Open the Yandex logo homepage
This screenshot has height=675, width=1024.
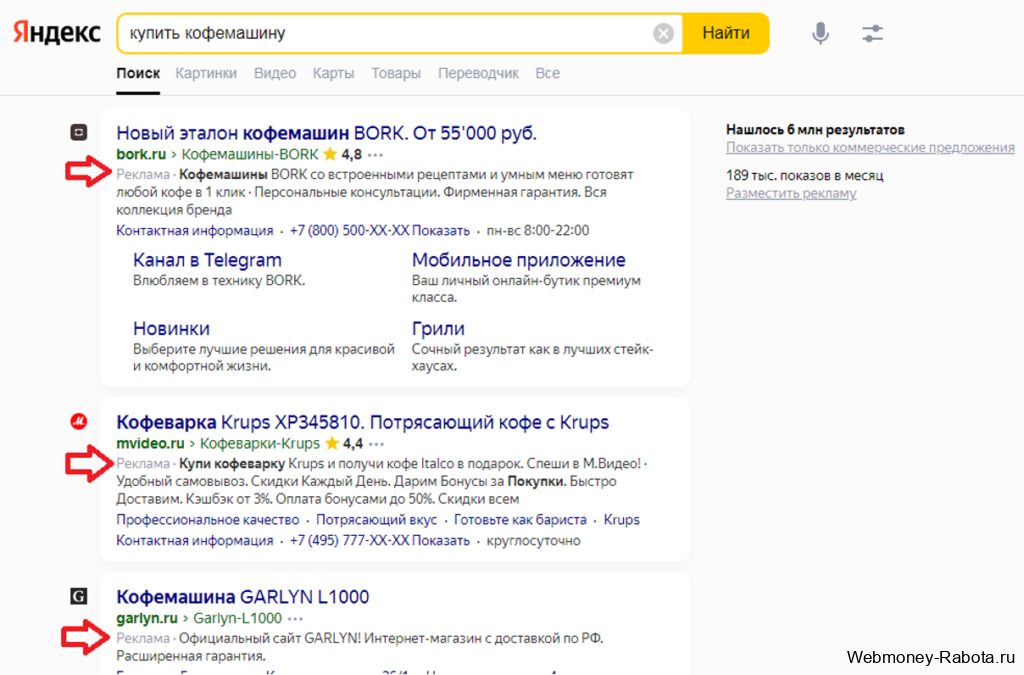pos(57,33)
